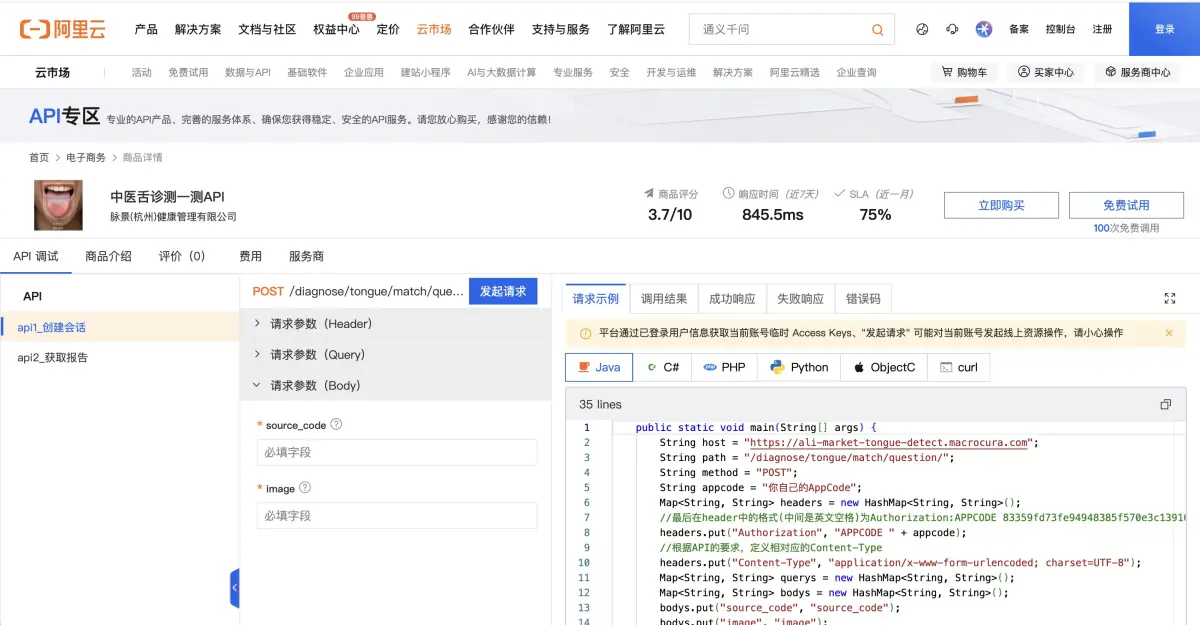Open the 产品 top menu
This screenshot has height=625, width=1200.
(146, 29)
